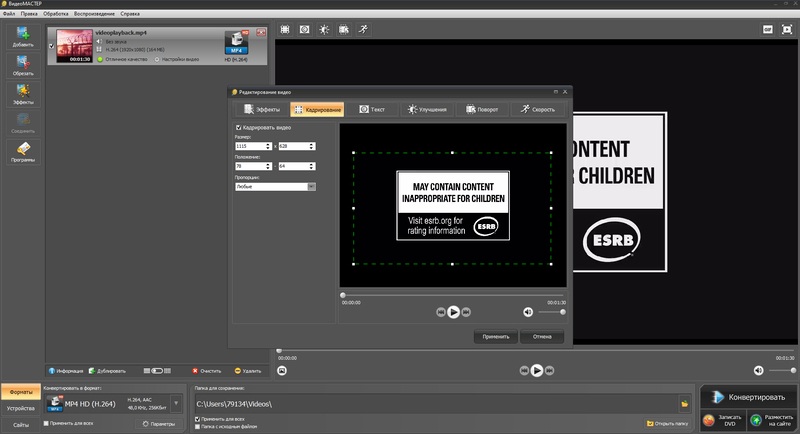This screenshot has height=434, width=800.
Task: Switch to the Текст tab
Action: click(x=372, y=109)
